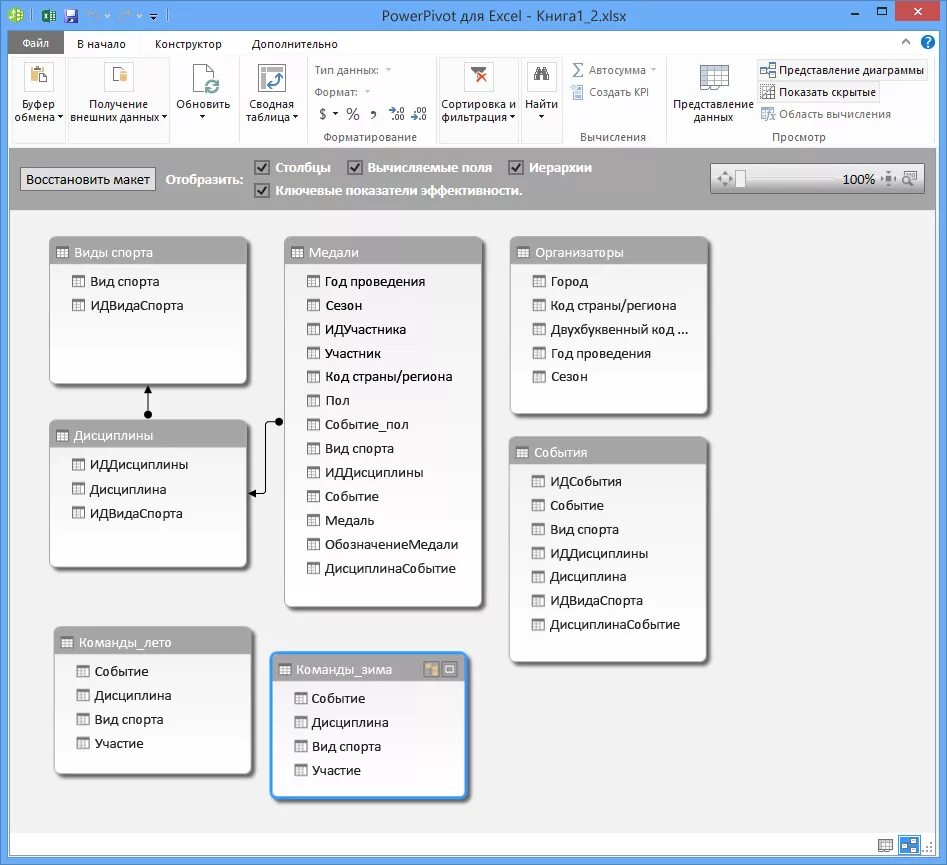Move the zoom slider handle

740,179
